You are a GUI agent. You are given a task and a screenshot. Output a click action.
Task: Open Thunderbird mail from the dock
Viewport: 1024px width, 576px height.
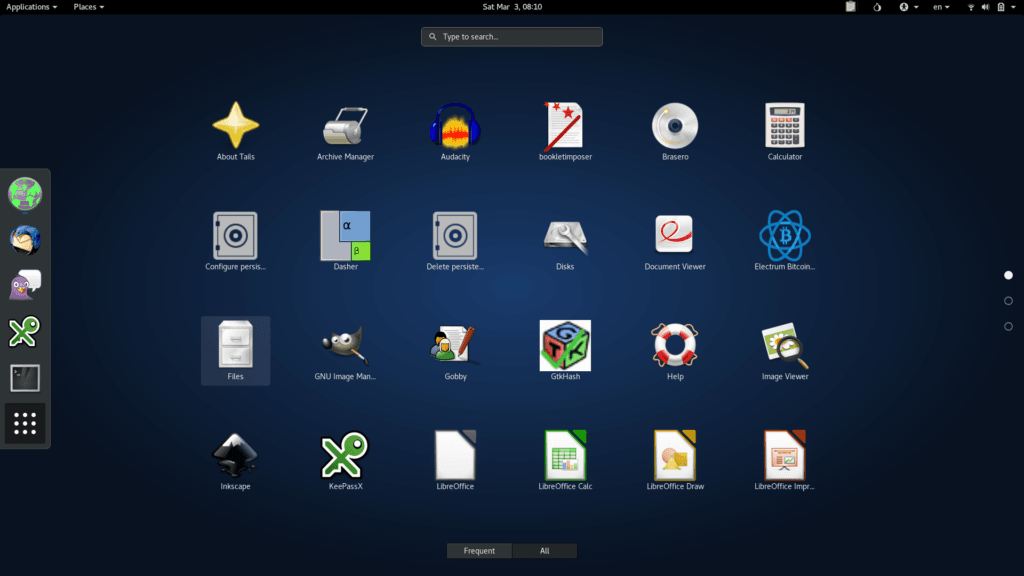(25, 239)
